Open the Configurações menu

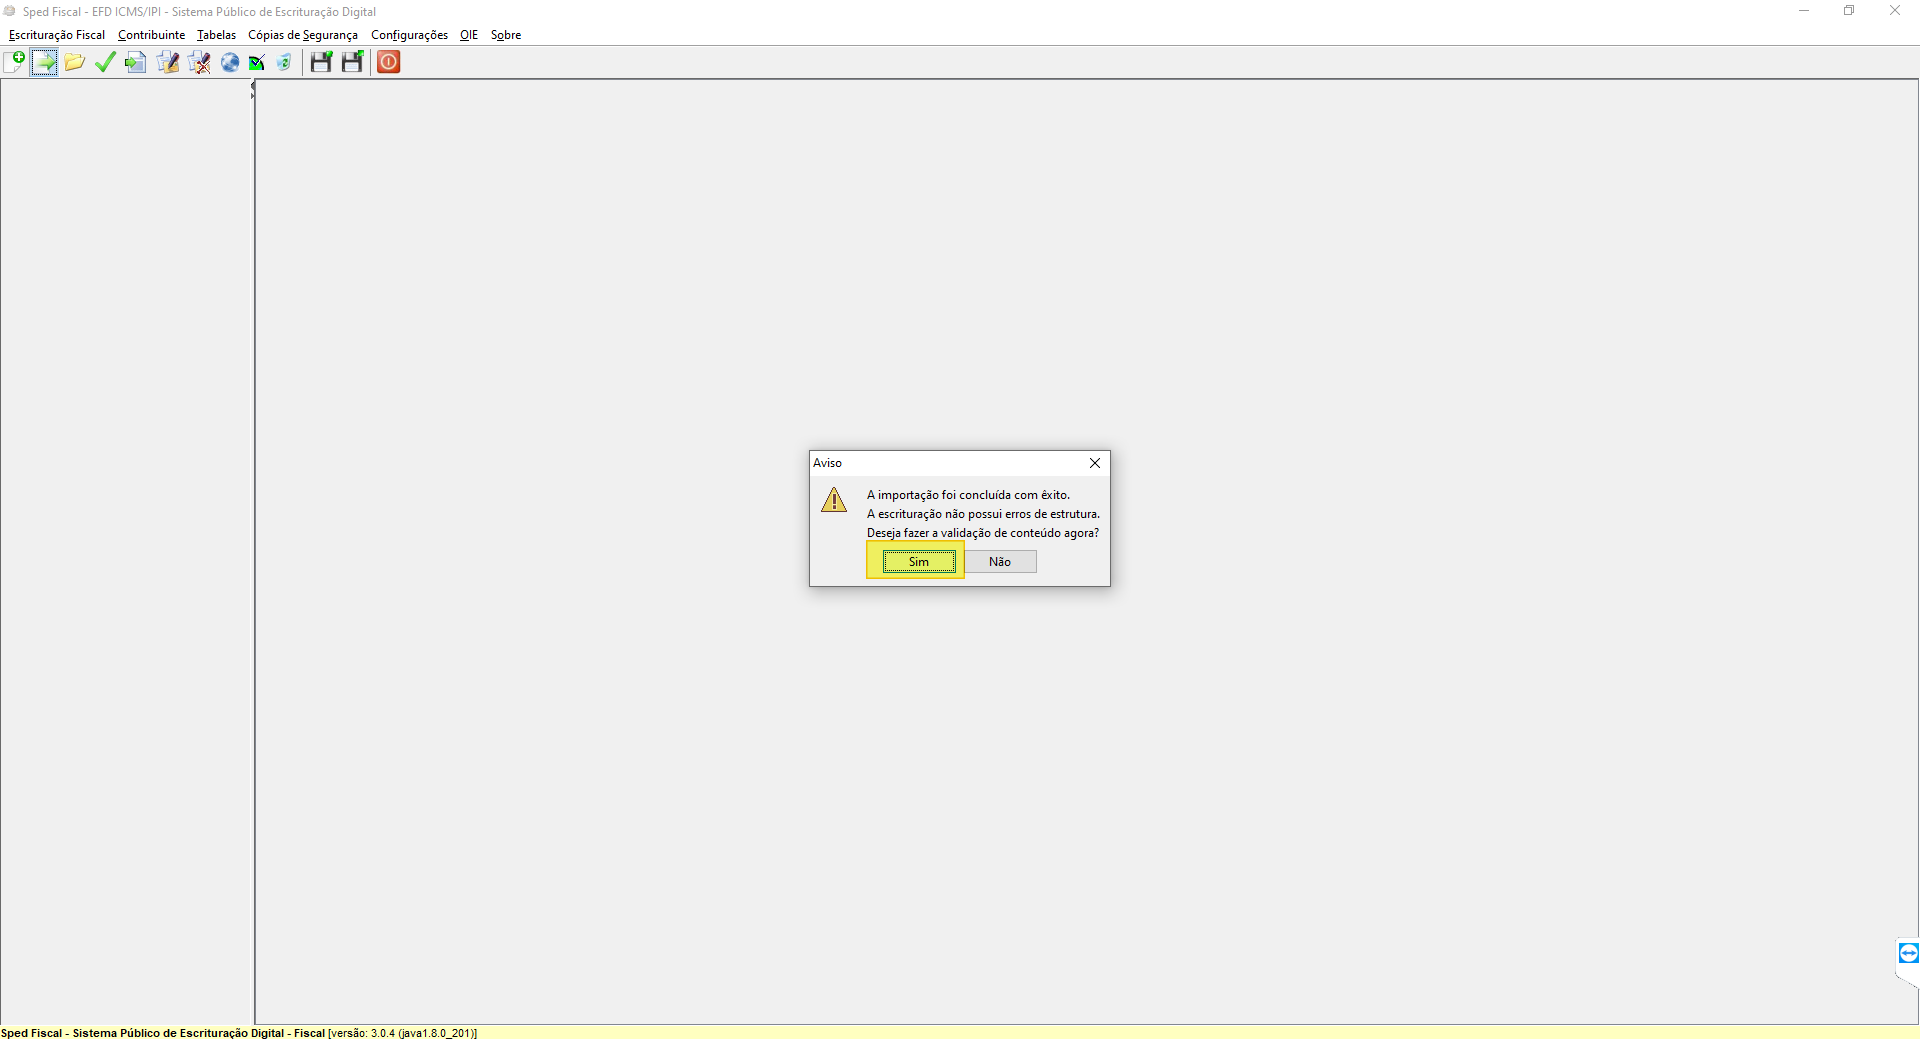pyautogui.click(x=409, y=35)
